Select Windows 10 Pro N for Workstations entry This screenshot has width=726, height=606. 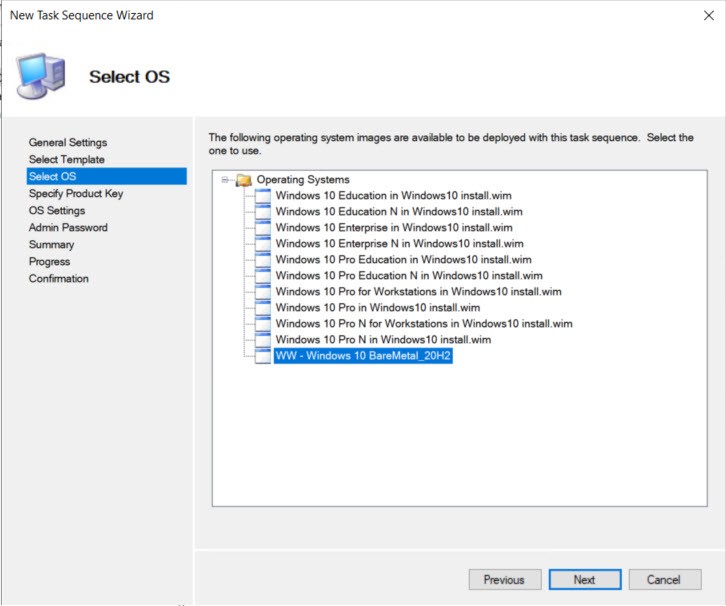click(x=424, y=324)
